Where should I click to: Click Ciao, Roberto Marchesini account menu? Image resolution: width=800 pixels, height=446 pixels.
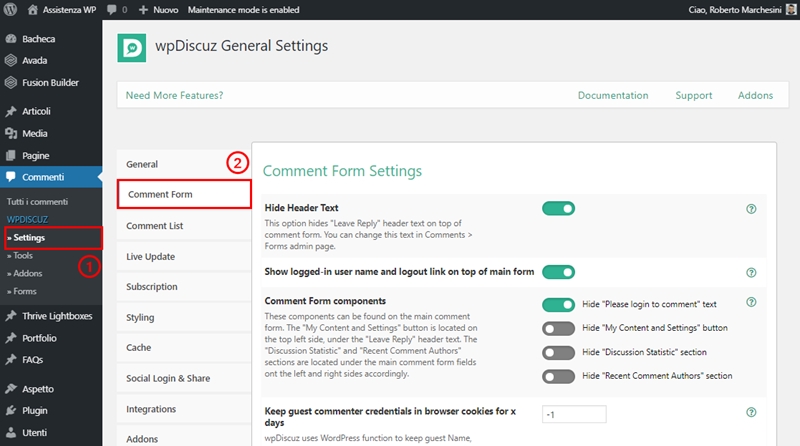pyautogui.click(x=735, y=10)
